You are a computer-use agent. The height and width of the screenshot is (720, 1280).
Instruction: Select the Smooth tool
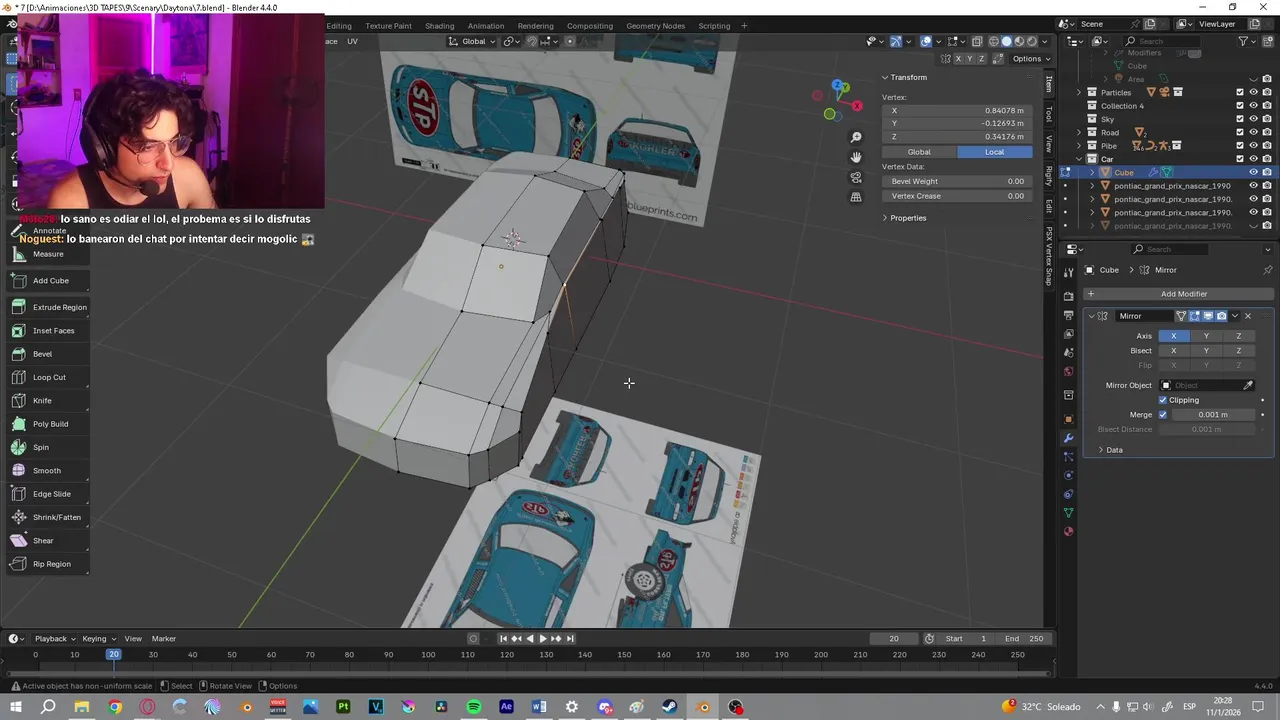point(48,471)
